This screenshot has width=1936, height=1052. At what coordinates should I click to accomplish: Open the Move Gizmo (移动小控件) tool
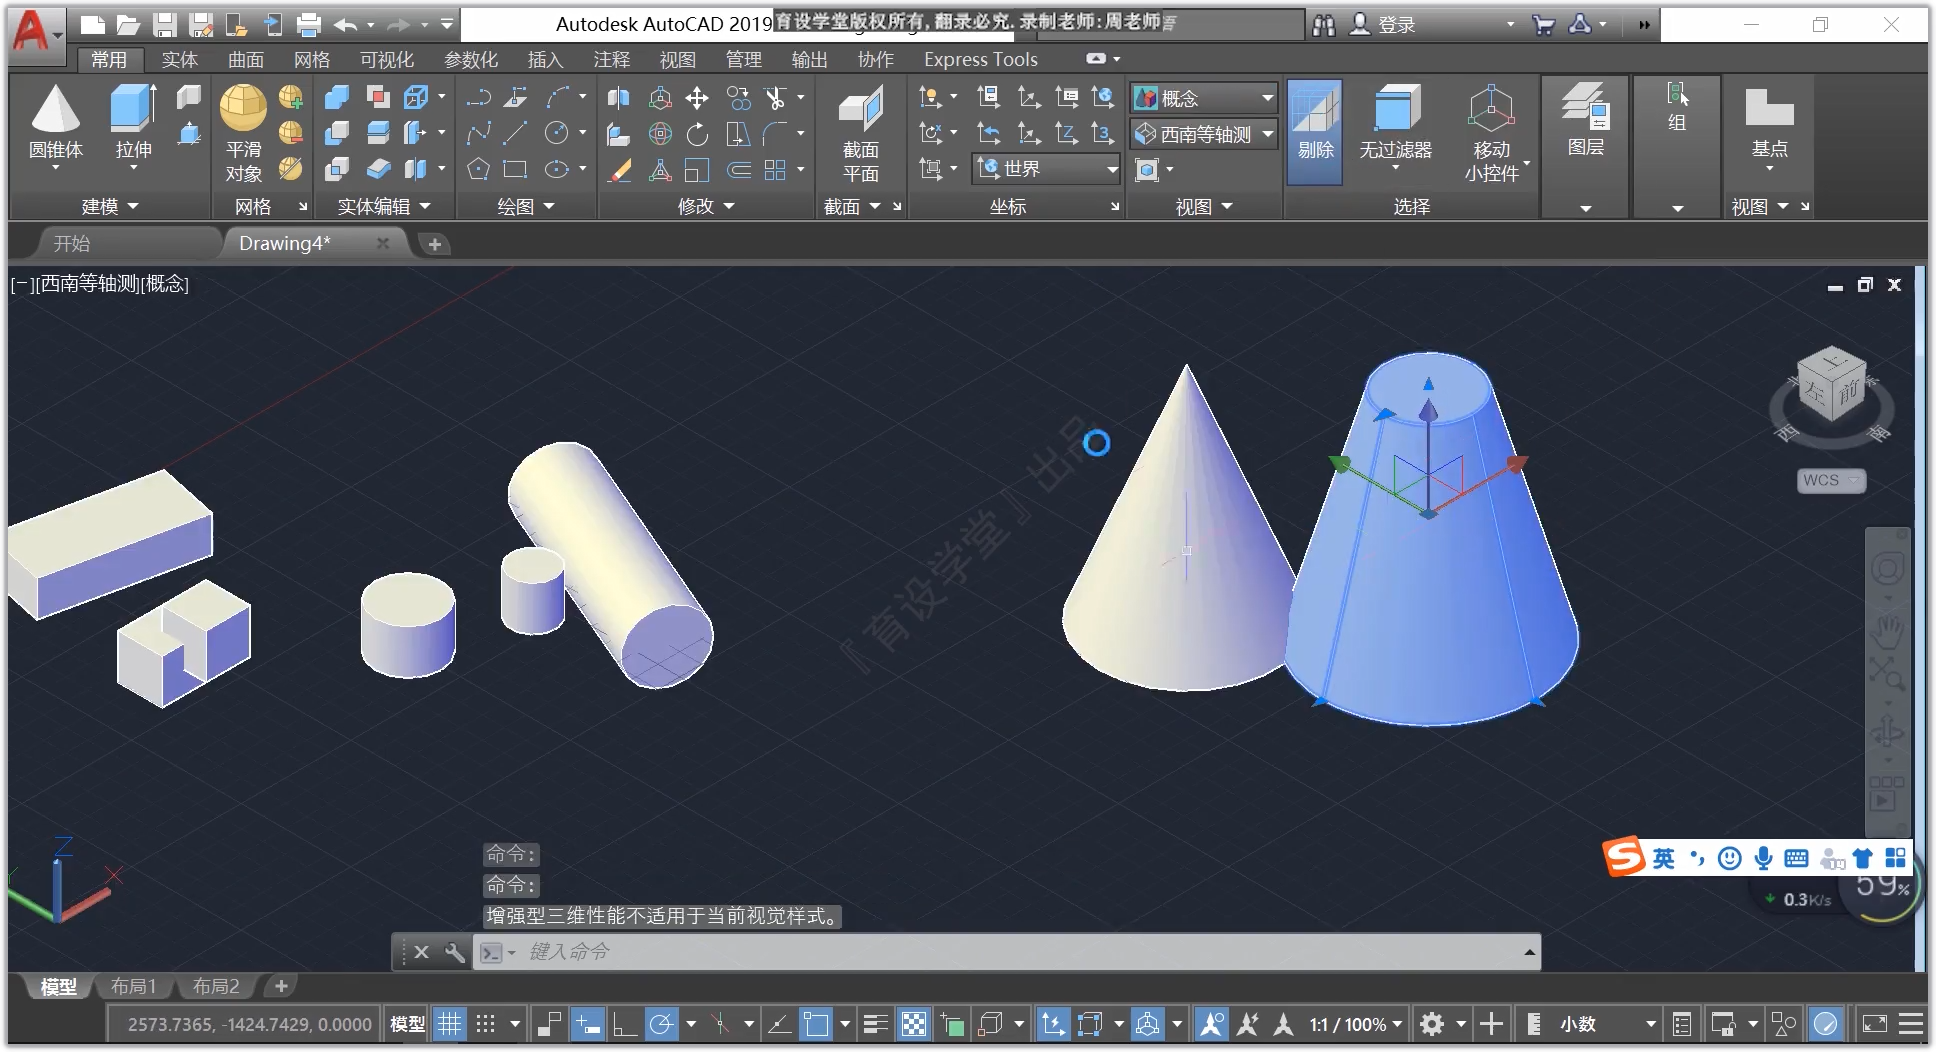(1491, 133)
